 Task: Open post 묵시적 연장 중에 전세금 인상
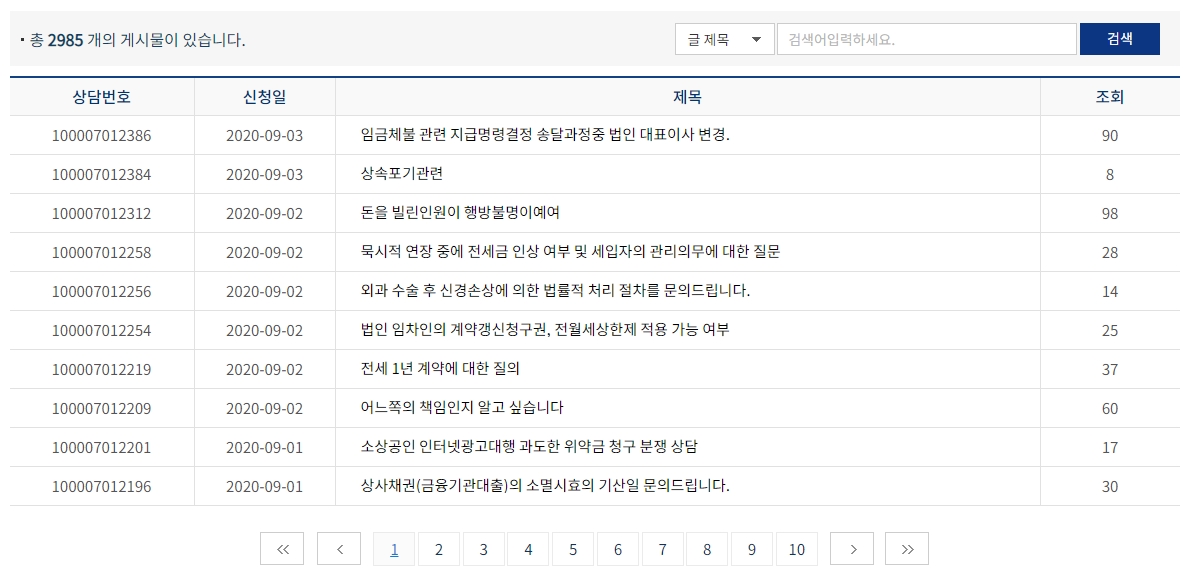point(570,251)
